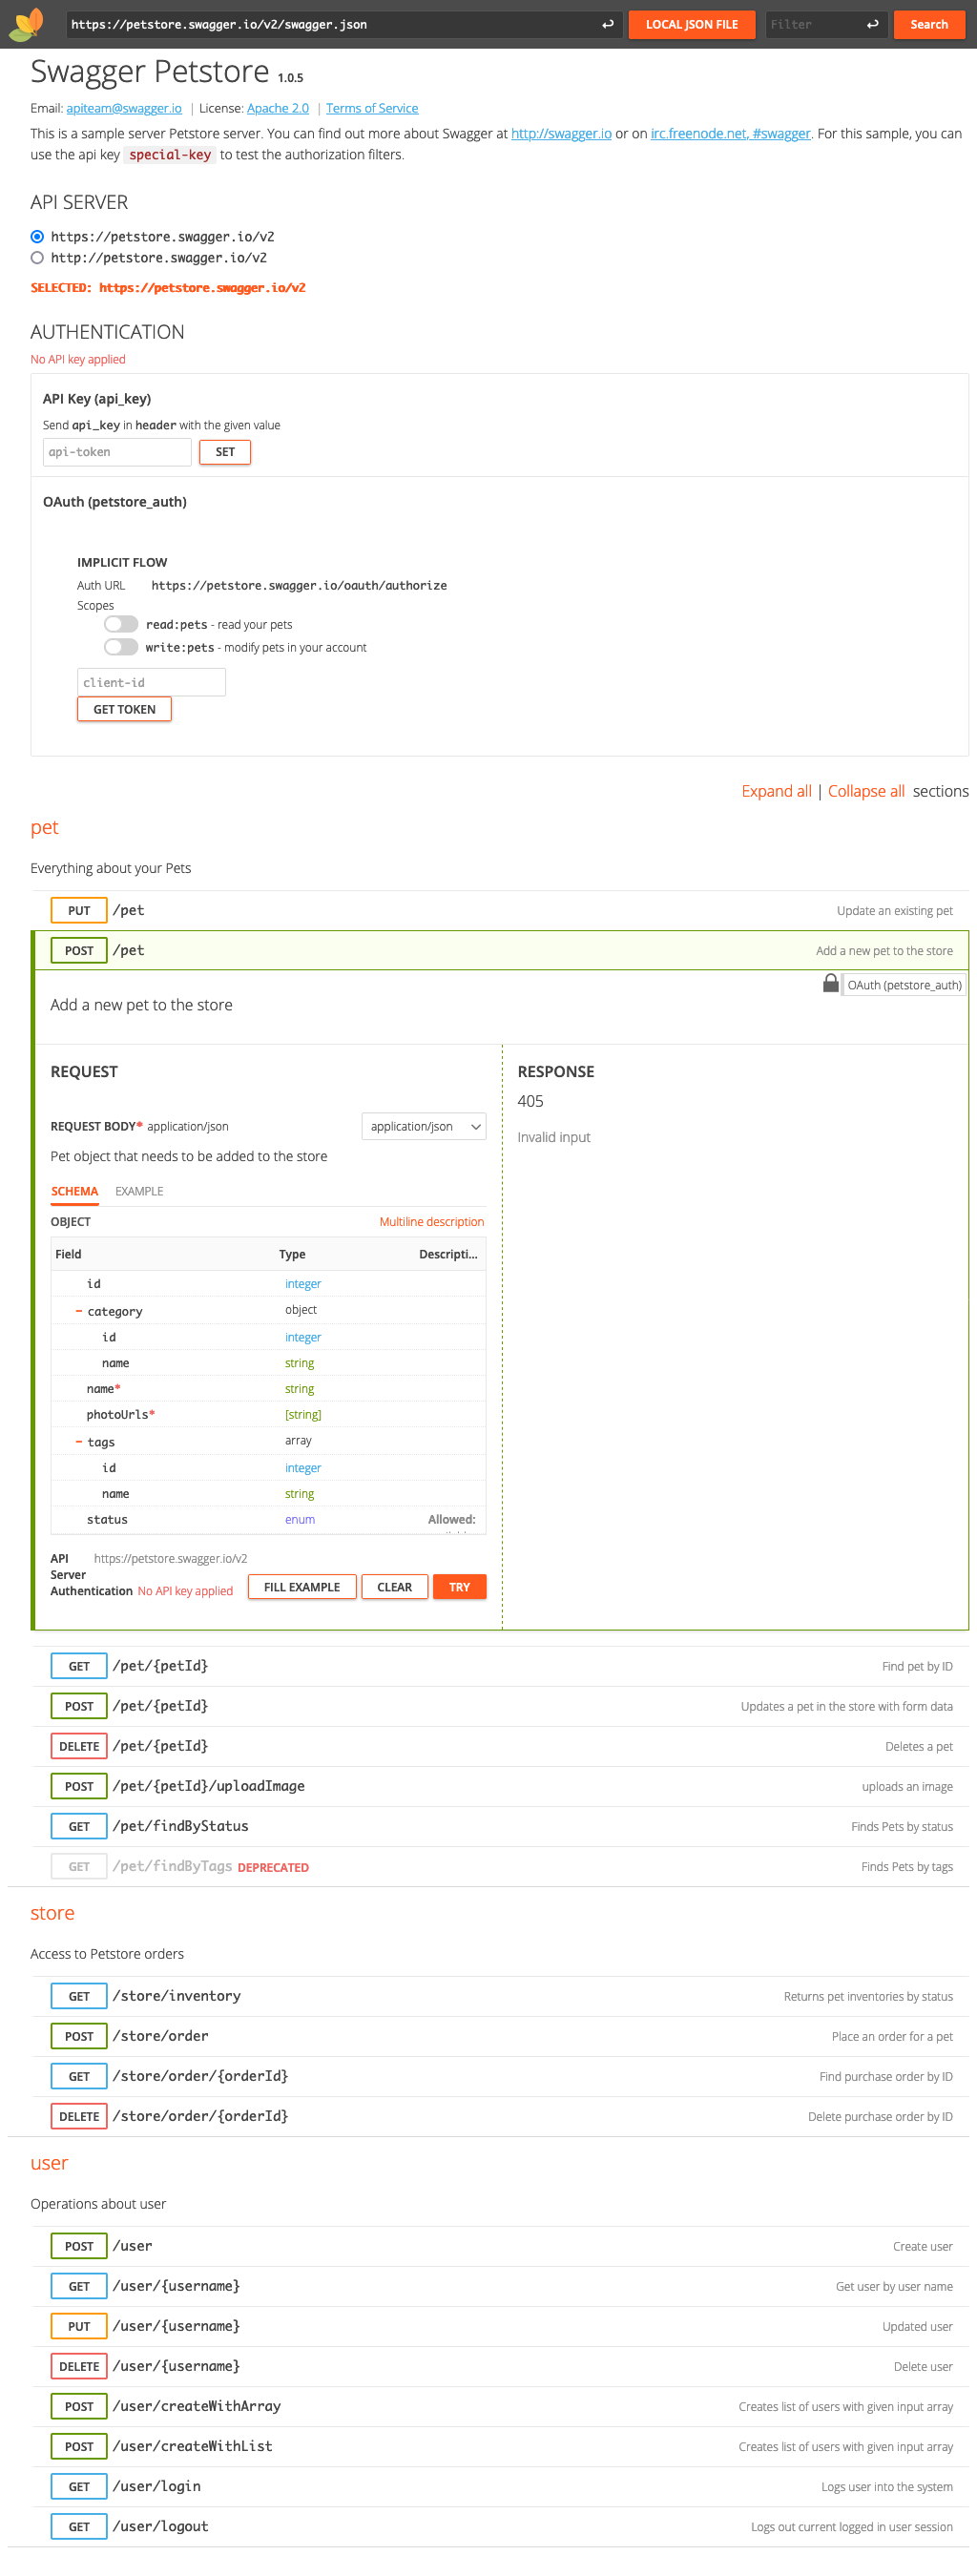Viewport: 977px width, 2576px height.
Task: Click the 'photoUrls' field row
Action: 268,1414
